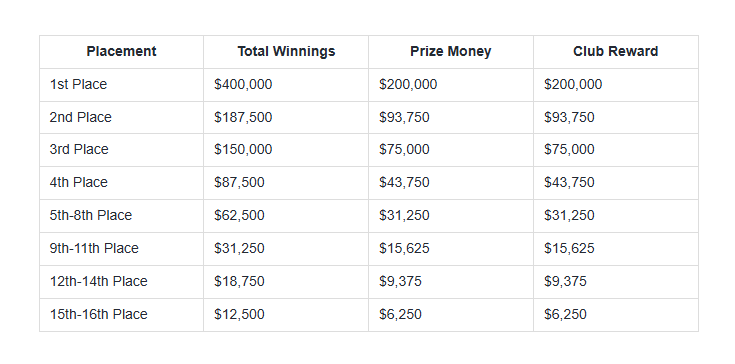Click the 2nd Place row label
Screen dimensions: 735x364
tap(81, 117)
